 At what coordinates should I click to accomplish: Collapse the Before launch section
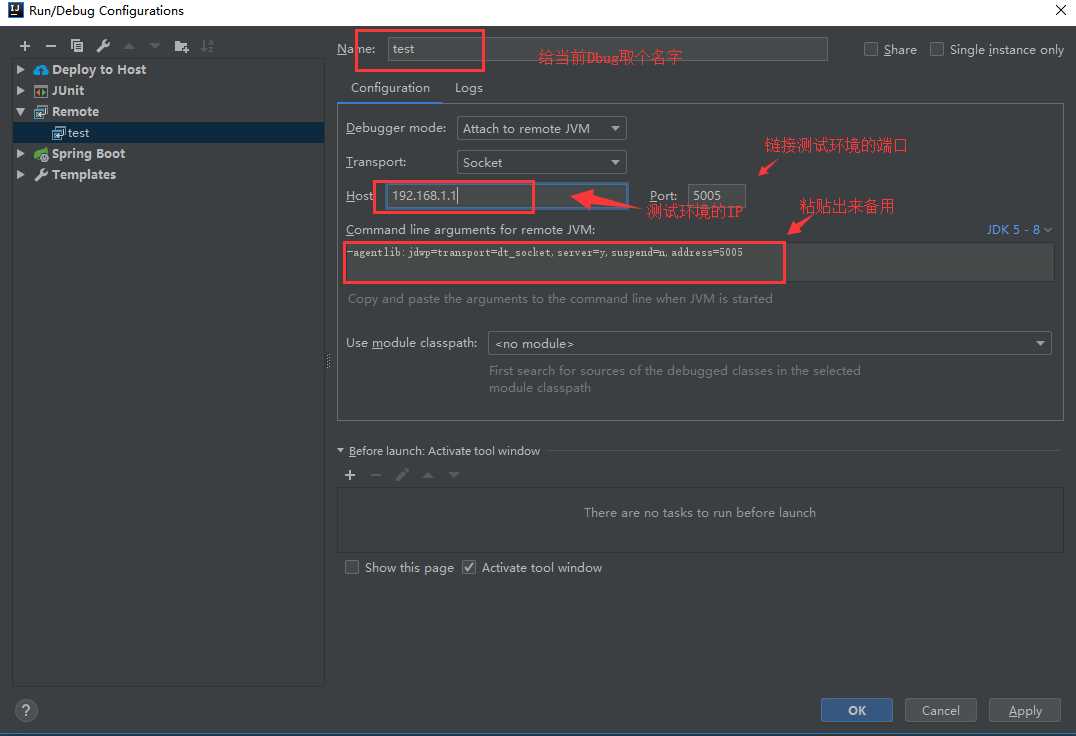pyautogui.click(x=340, y=451)
